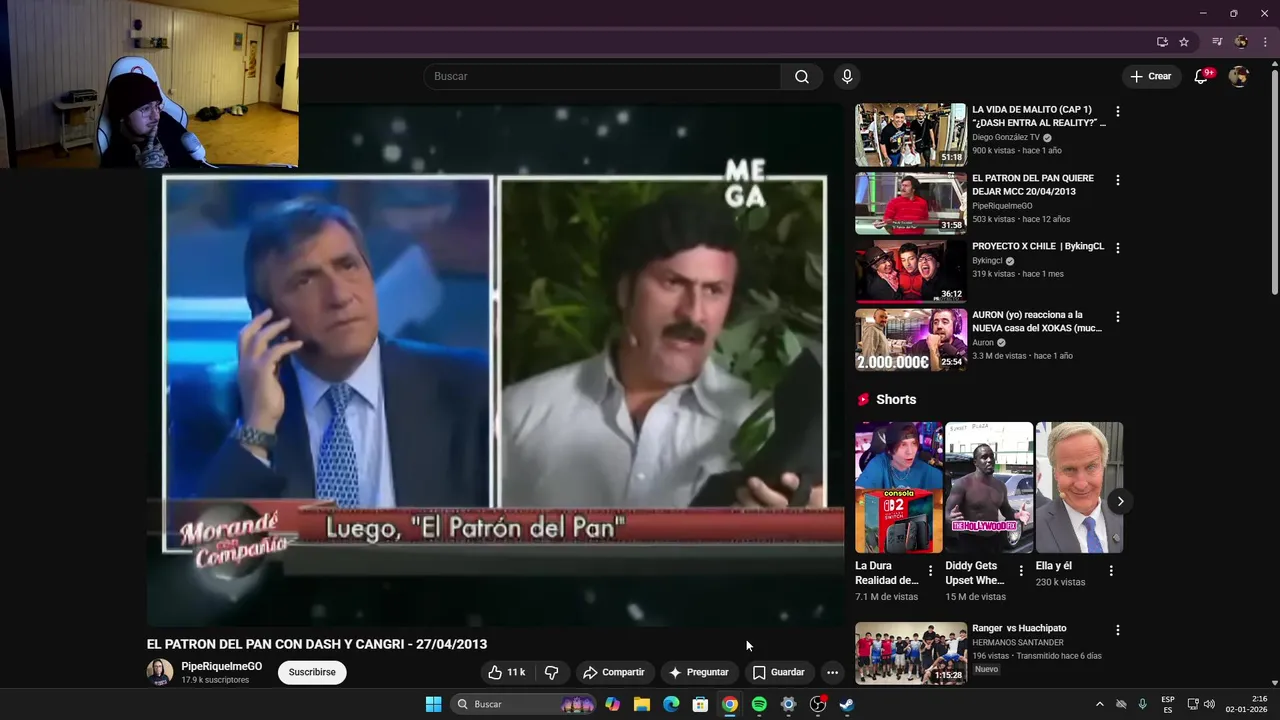Dislike the video with thumbs-down
Image resolution: width=1280 pixels, height=720 pixels.
point(551,673)
